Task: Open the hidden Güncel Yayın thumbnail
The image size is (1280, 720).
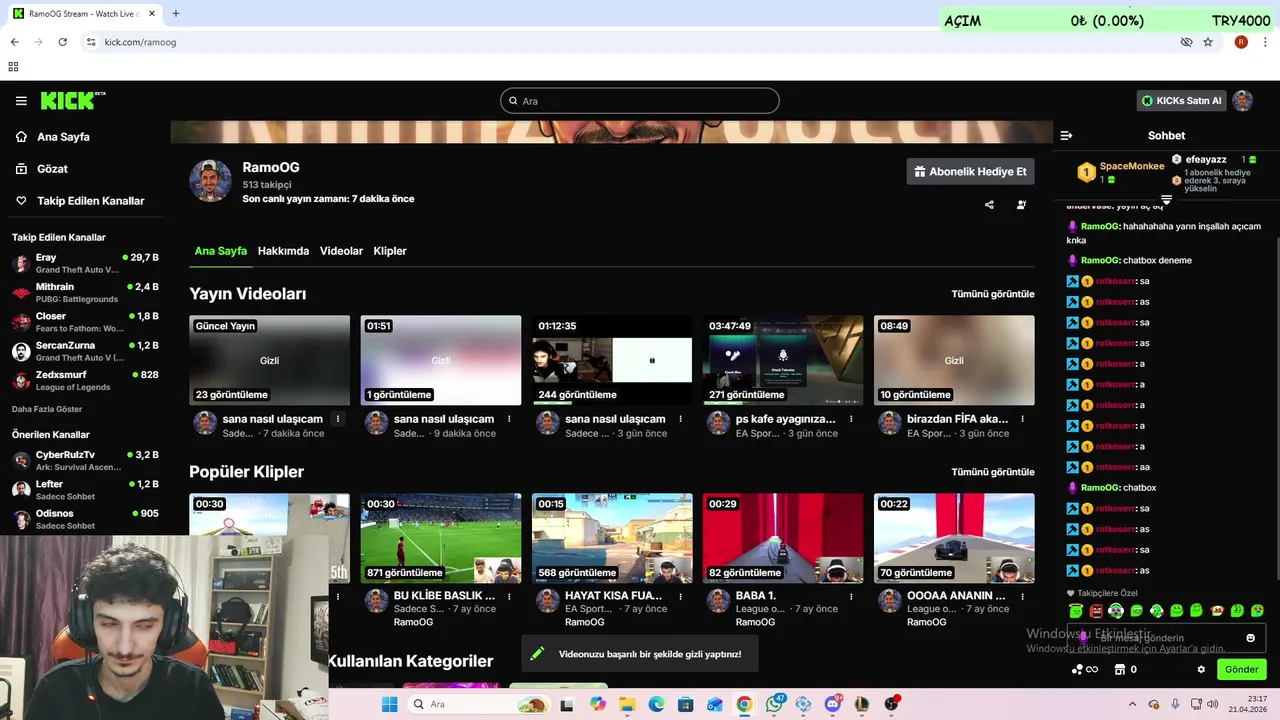Action: tap(270, 360)
